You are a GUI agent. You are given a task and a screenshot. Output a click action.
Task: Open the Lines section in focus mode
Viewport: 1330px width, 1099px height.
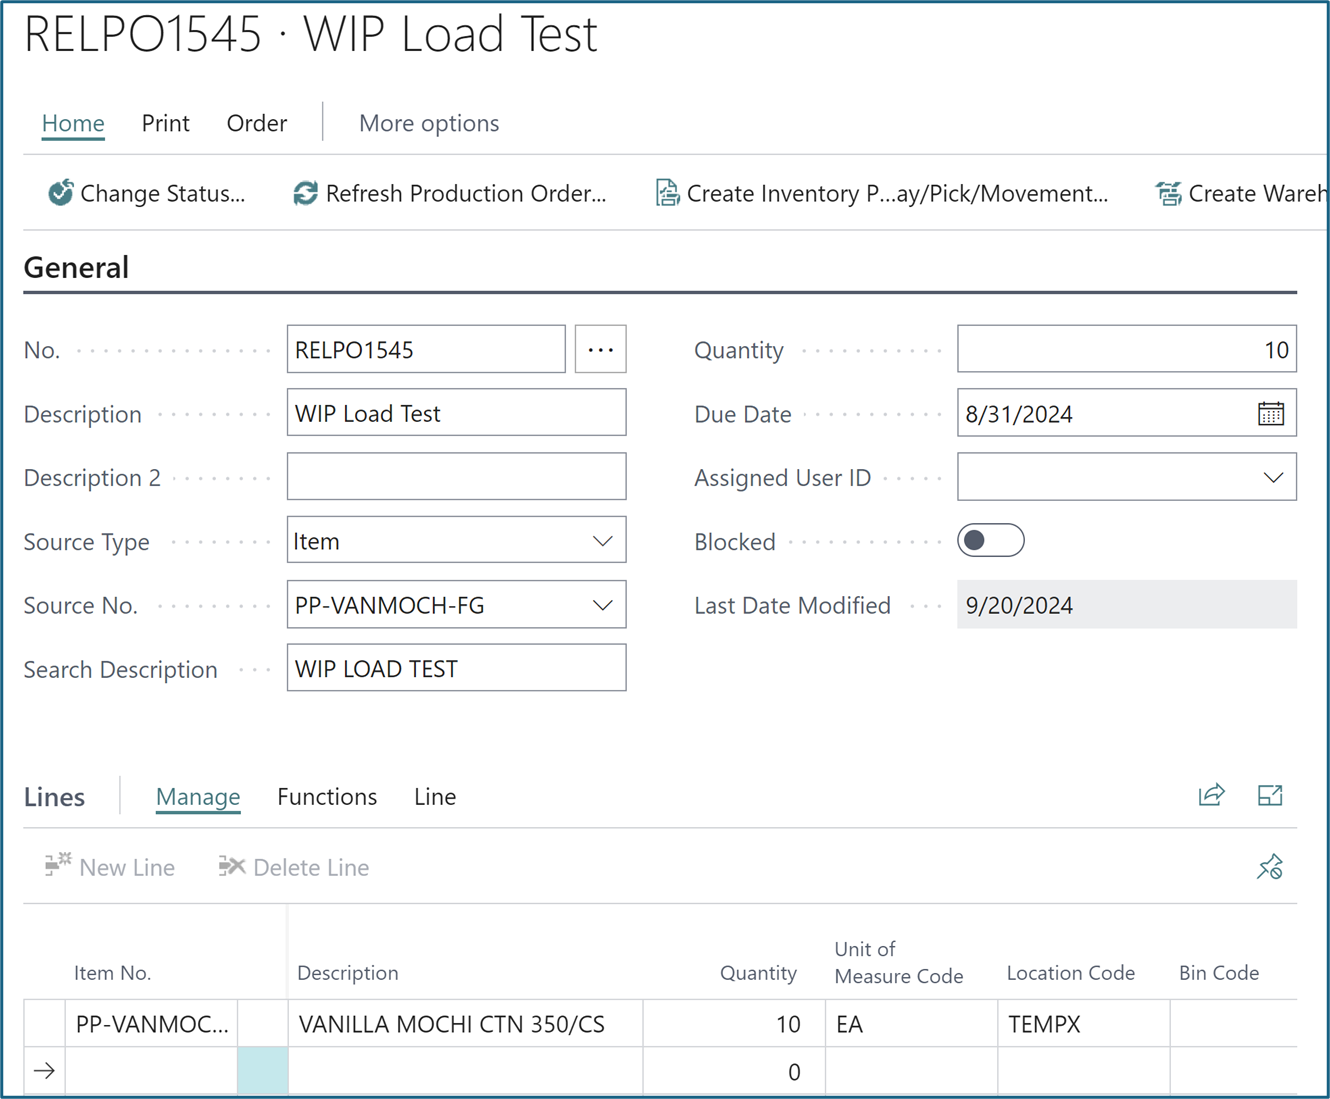[1270, 795]
